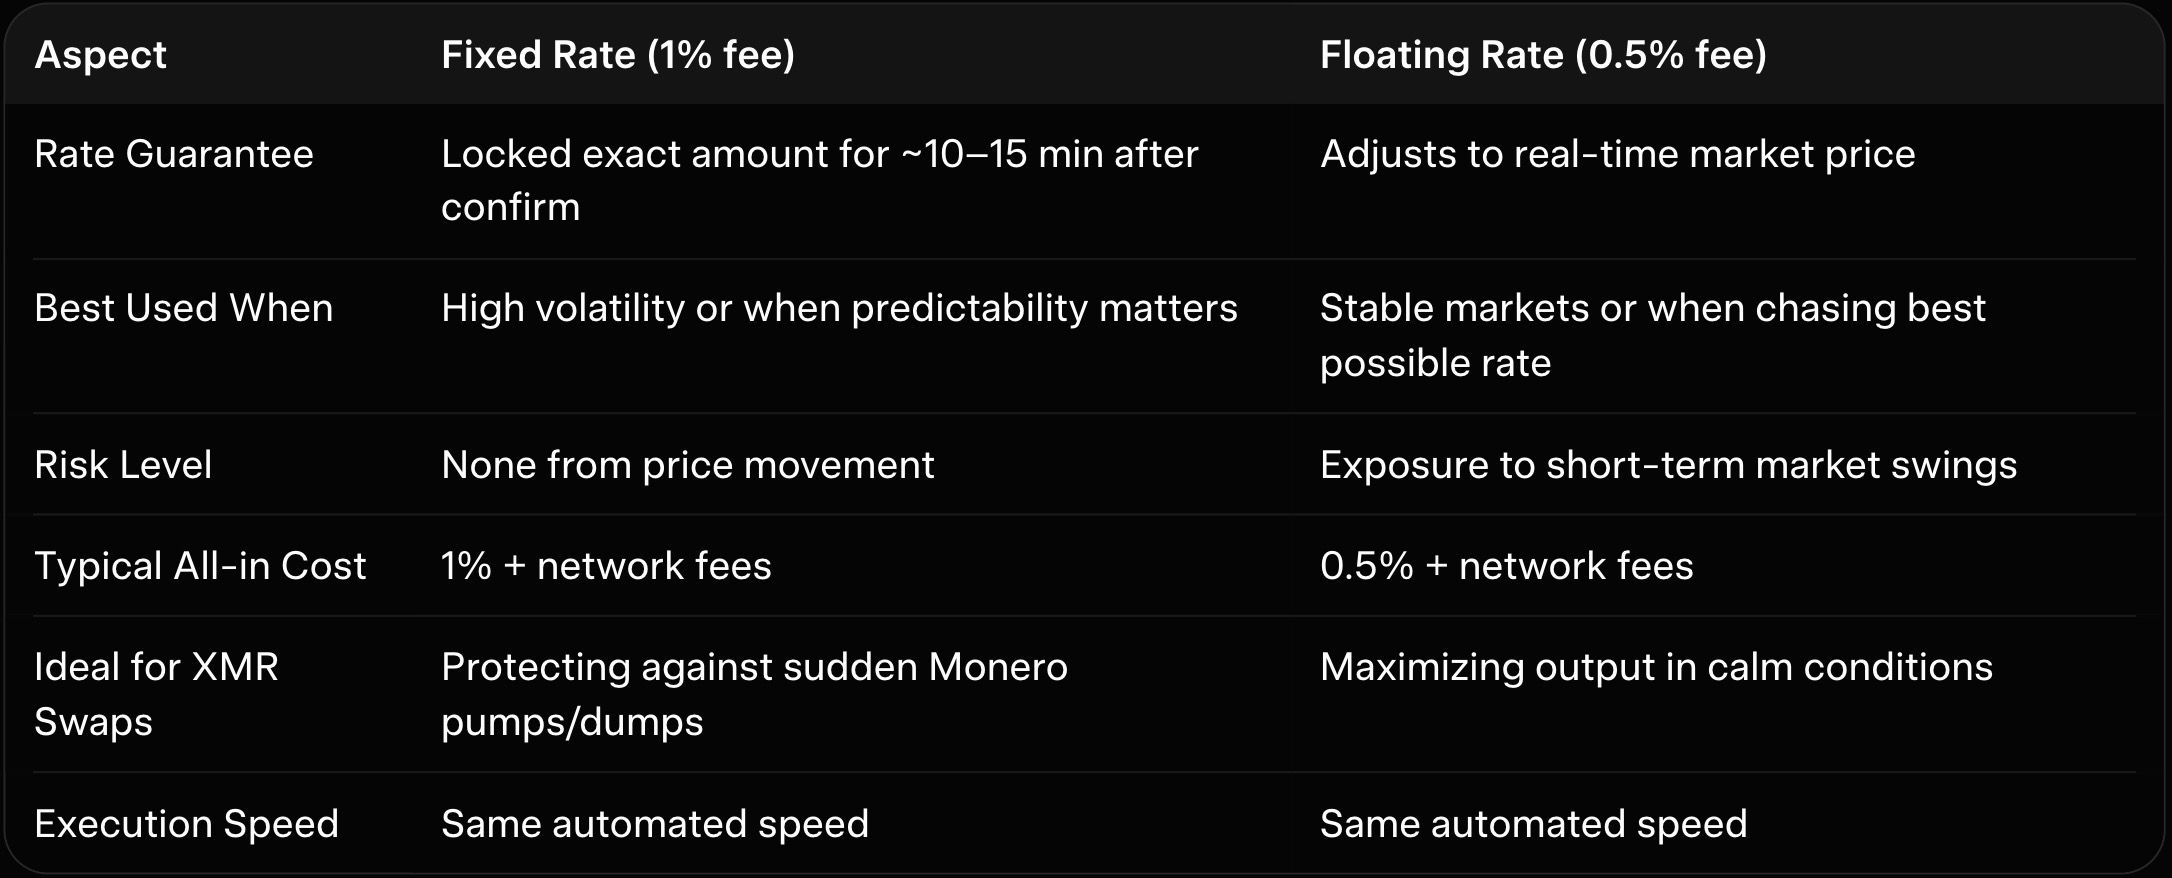Viewport: 2172px width, 878px height.
Task: Click the 0.5% + network fees cell
Action: click(x=1506, y=566)
